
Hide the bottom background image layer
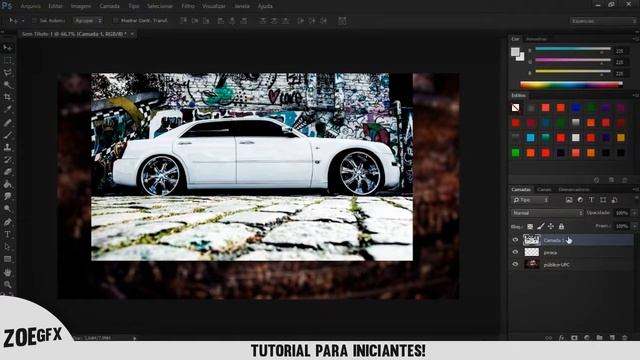click(x=515, y=264)
